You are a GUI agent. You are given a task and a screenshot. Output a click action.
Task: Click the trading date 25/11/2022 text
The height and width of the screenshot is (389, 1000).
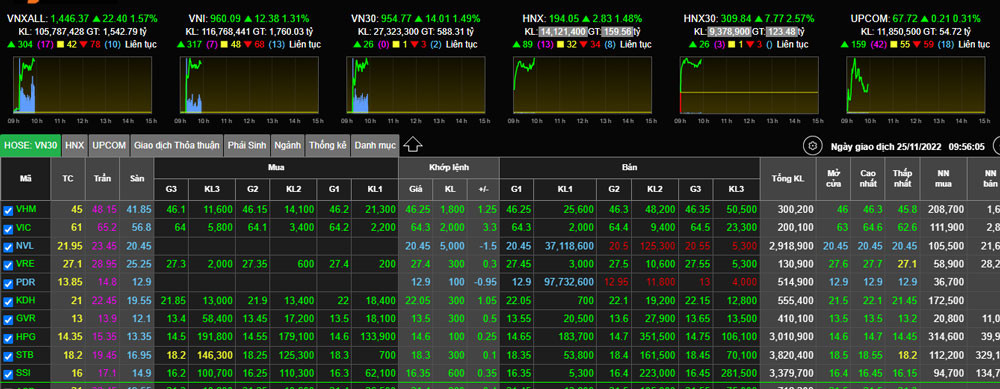918,147
